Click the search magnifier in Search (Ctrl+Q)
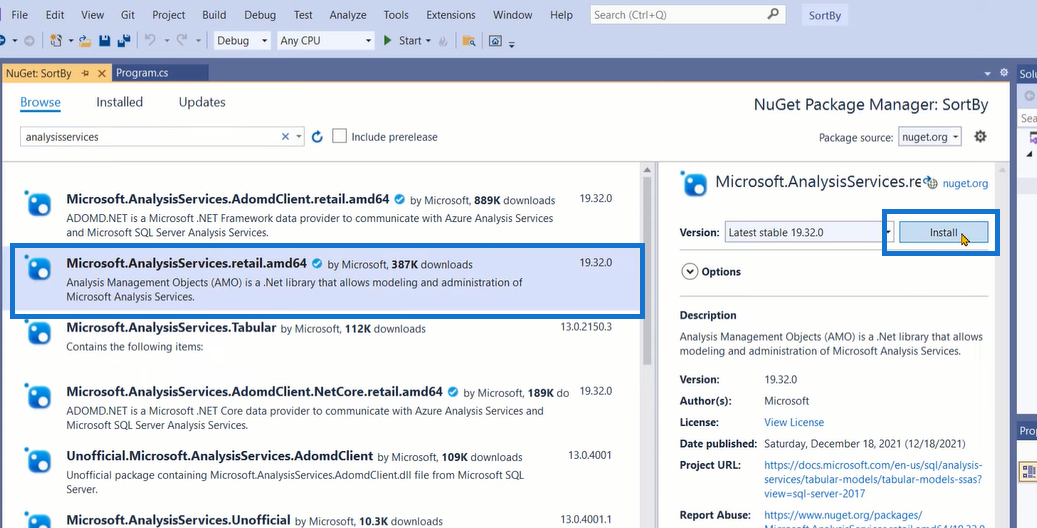The height and width of the screenshot is (528, 1037). click(772, 14)
